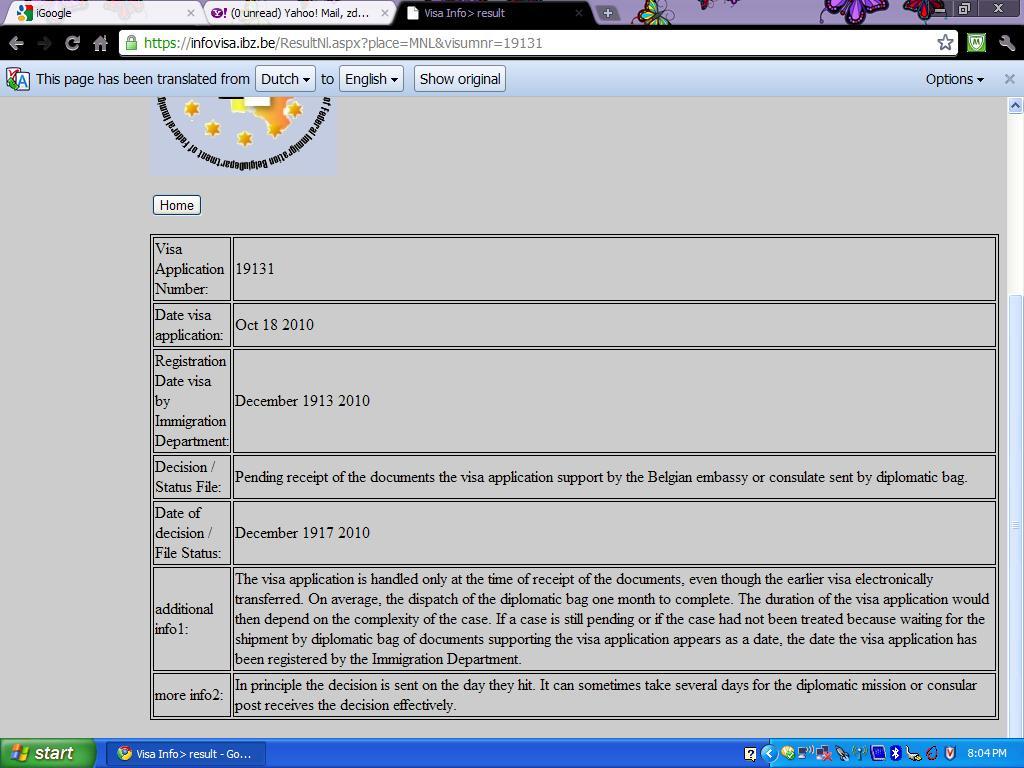Click the disconnected network tray icon
This screenshot has height=768, width=1024.
(x=823, y=753)
